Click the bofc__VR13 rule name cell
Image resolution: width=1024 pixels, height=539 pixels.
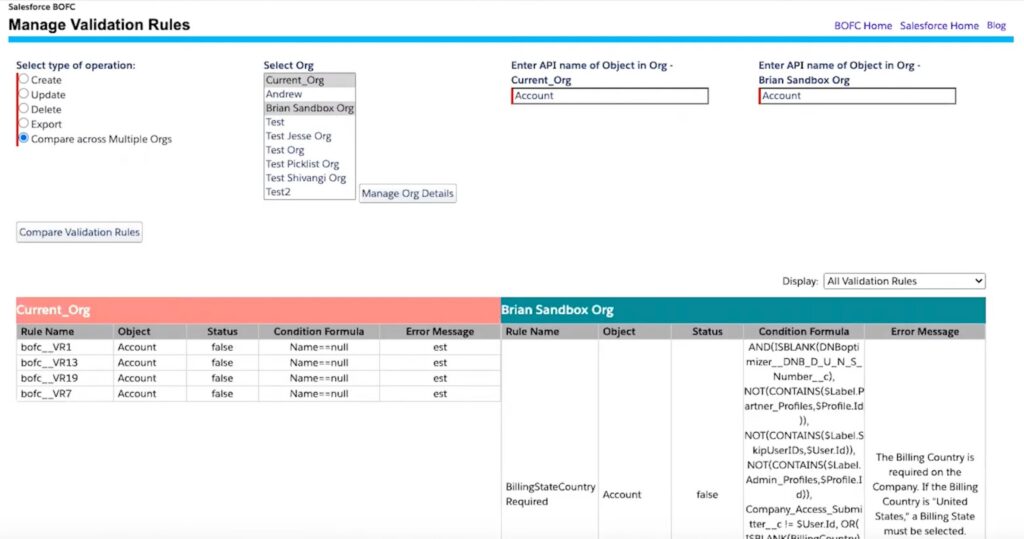pyautogui.click(x=65, y=363)
